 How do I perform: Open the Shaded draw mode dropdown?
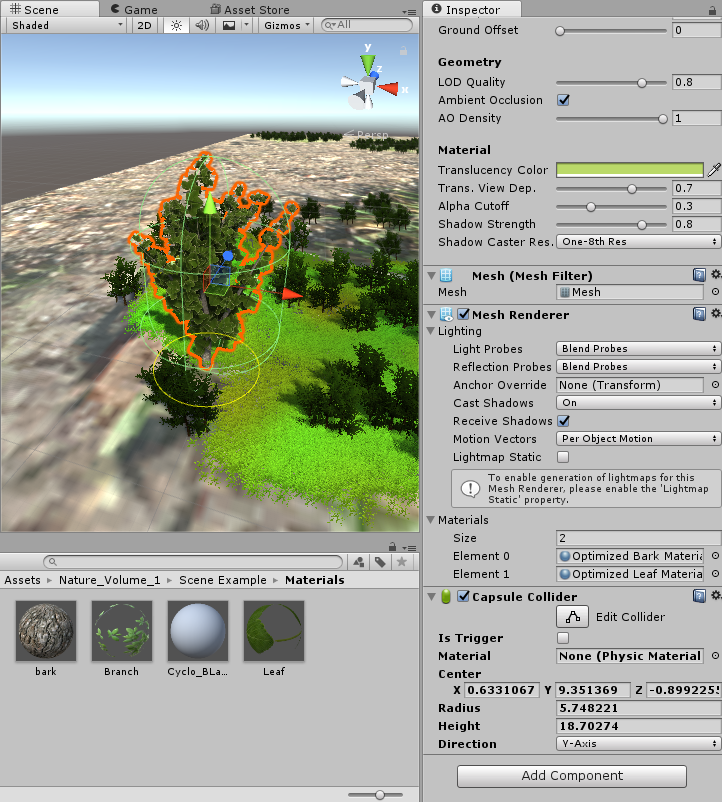[x=66, y=25]
